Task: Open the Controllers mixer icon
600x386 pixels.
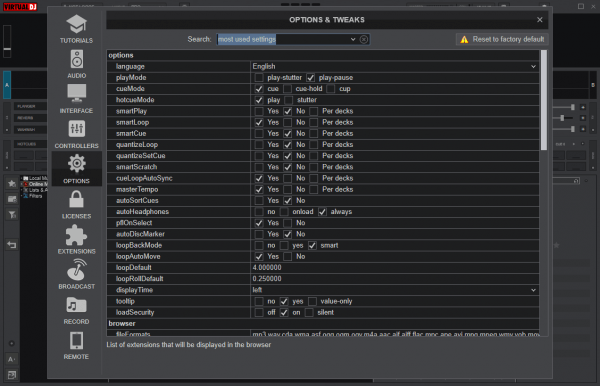Action: coord(77,129)
